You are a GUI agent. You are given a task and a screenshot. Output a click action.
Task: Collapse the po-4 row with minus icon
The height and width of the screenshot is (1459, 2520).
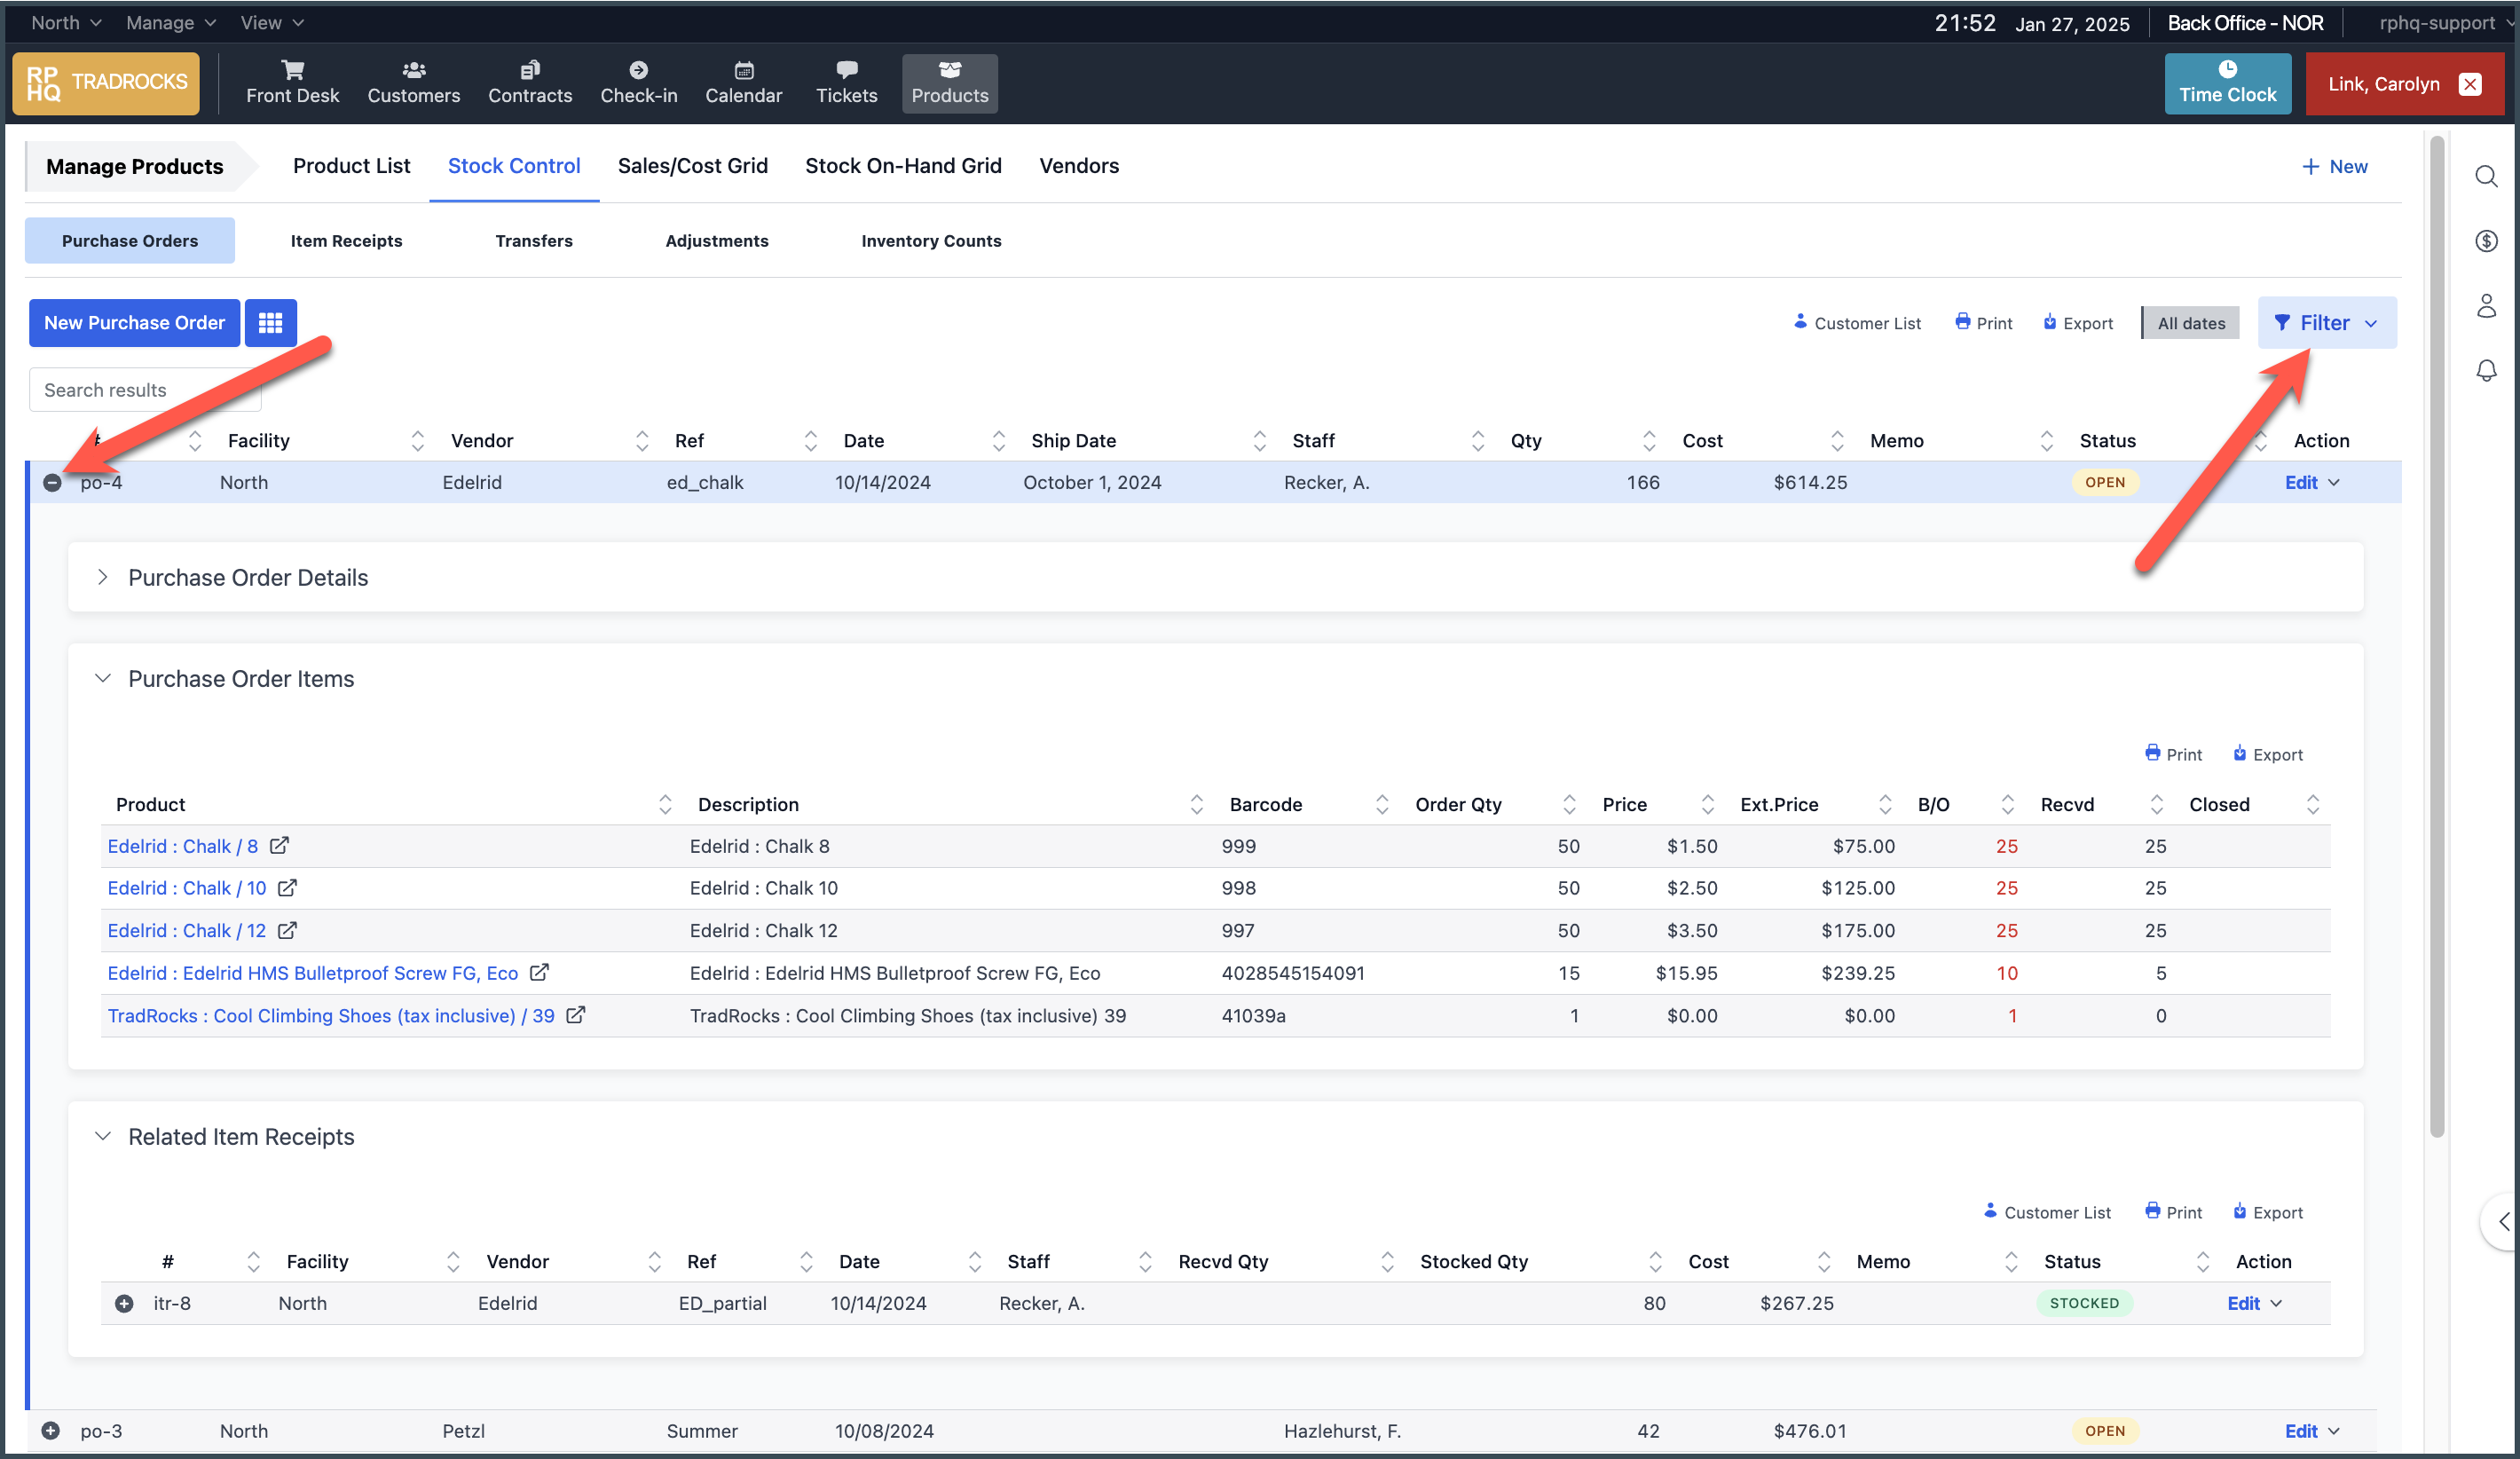(52, 483)
